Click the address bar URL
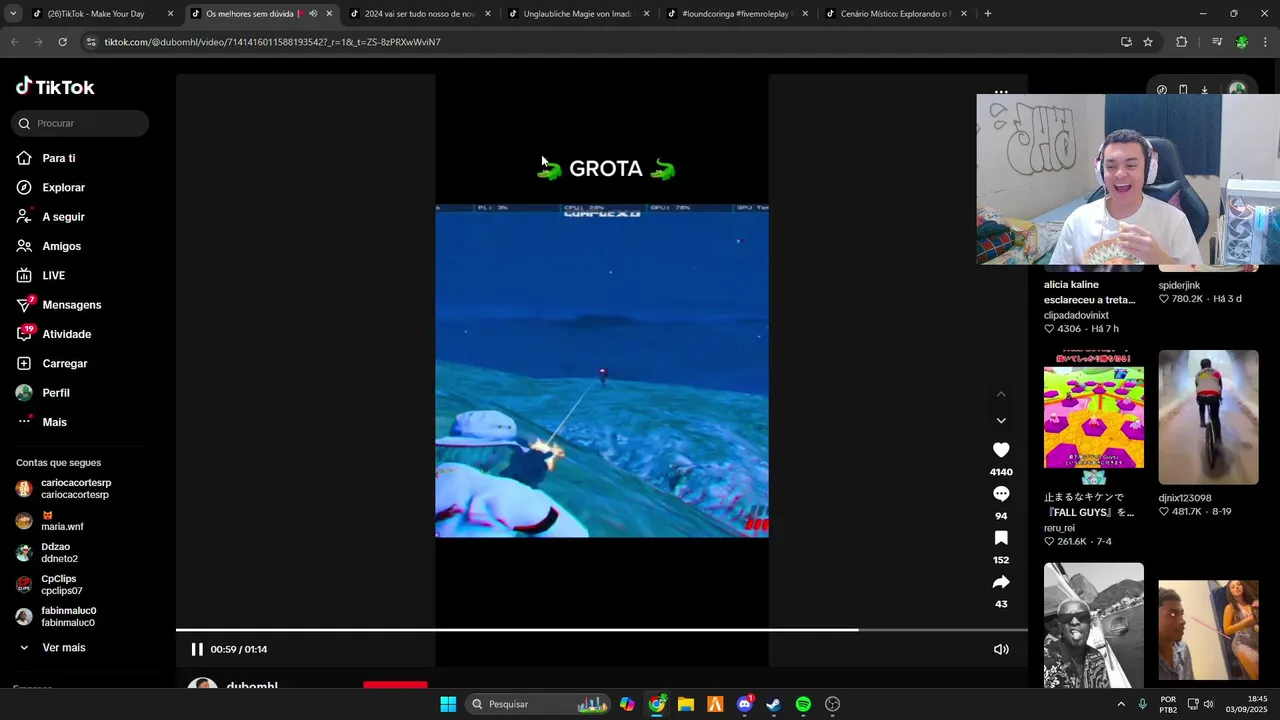 [272, 42]
